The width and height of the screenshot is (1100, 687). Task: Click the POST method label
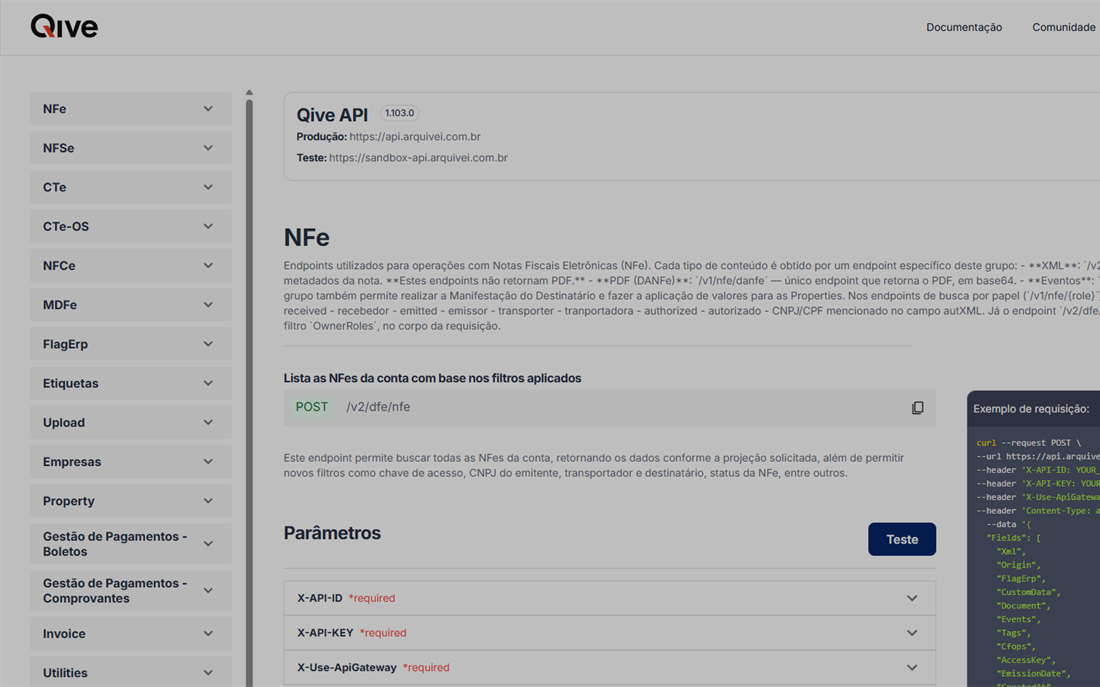pos(311,407)
